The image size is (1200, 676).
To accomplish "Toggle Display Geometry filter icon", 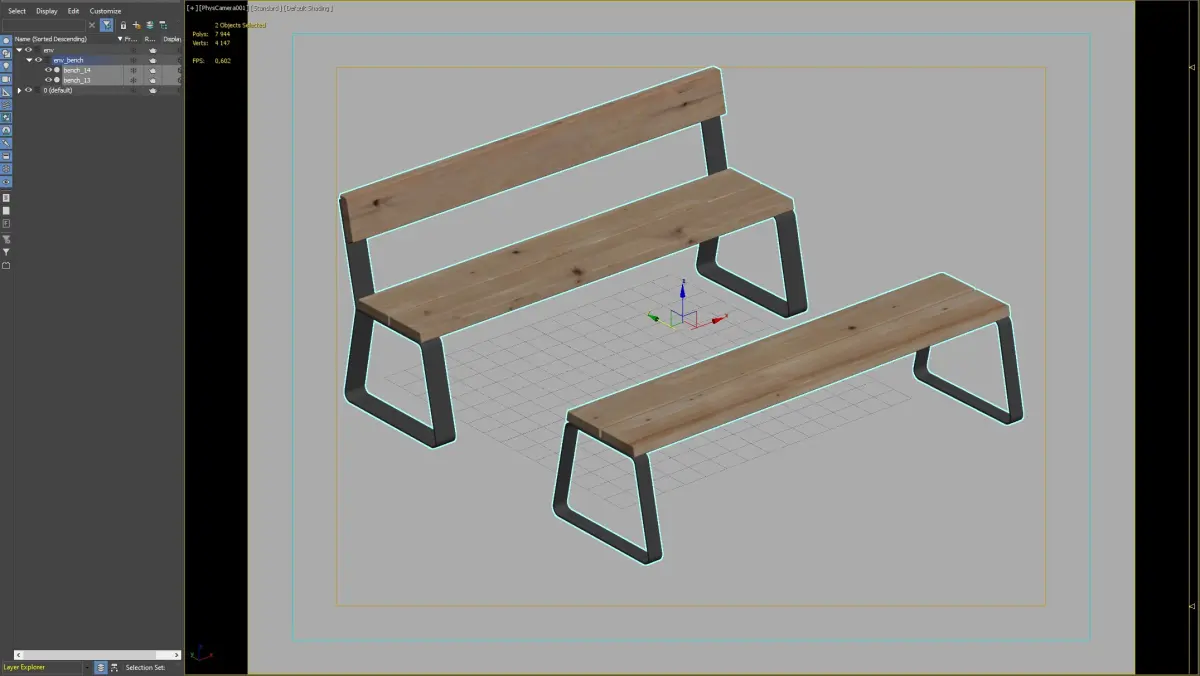I will [x=6, y=40].
